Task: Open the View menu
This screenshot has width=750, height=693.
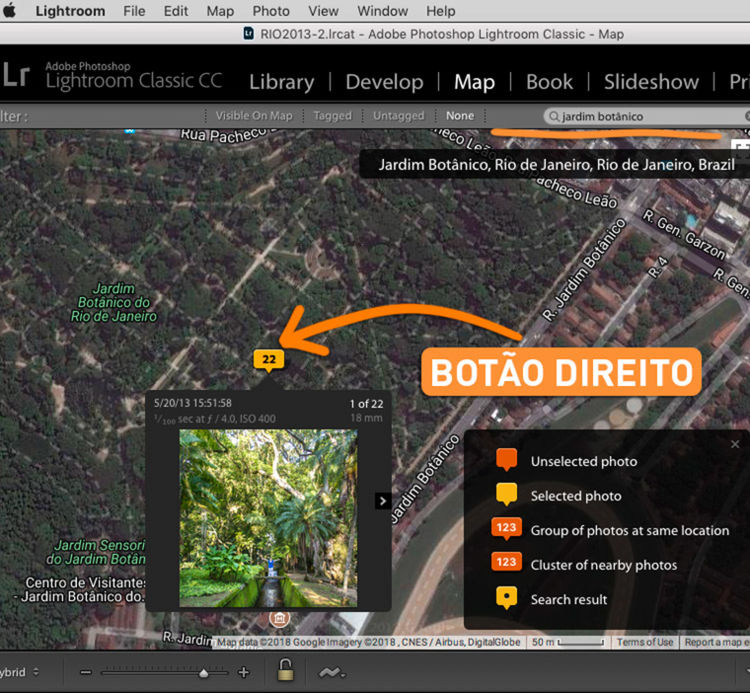Action: click(323, 11)
